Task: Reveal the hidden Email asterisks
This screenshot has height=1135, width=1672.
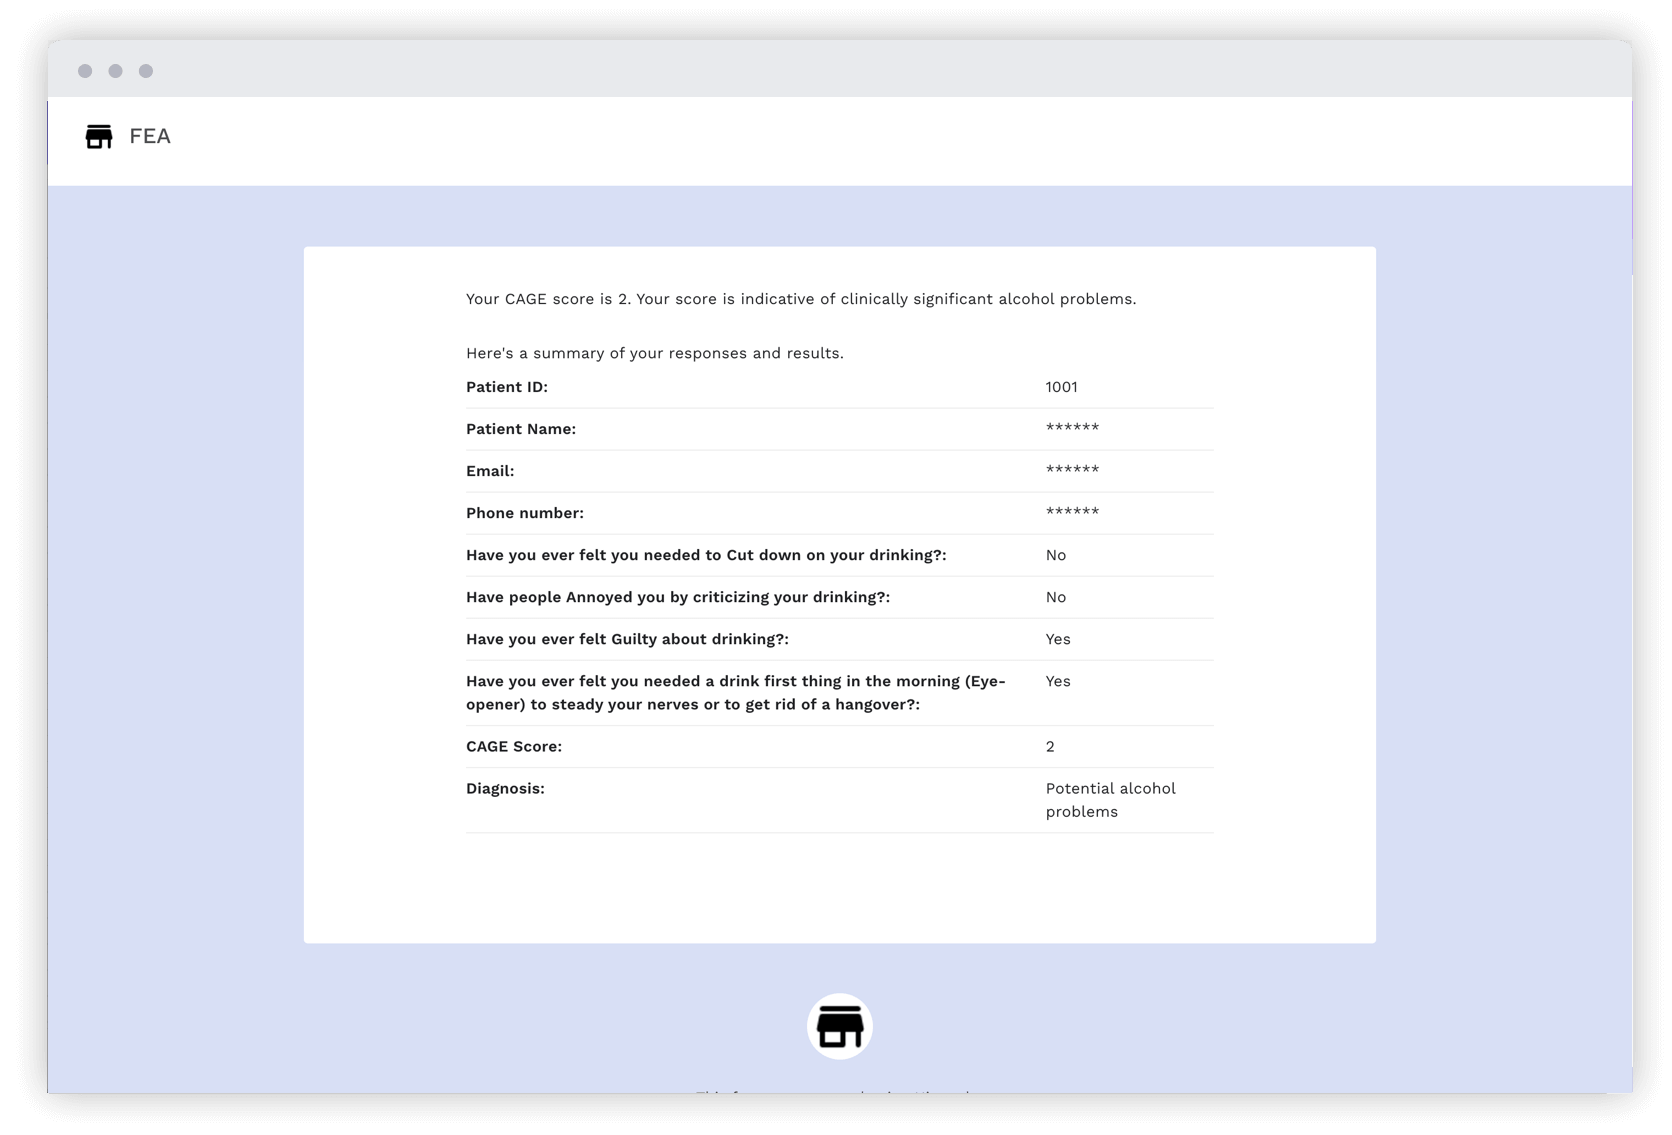Action: tap(1071, 470)
